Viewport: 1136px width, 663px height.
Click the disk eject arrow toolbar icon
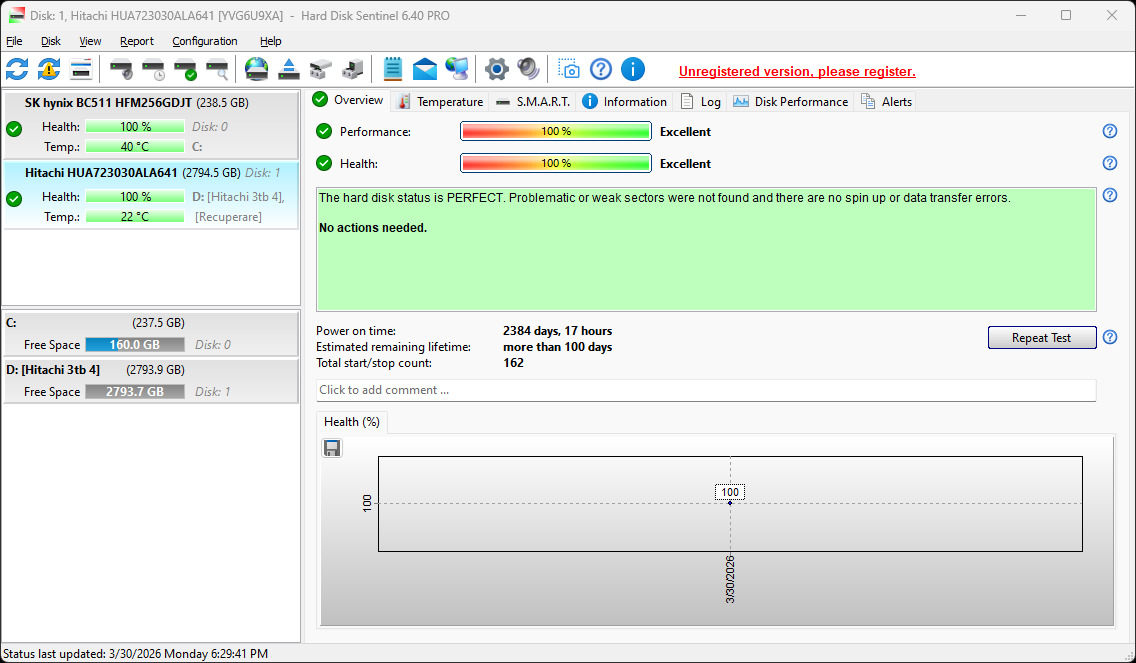tap(289, 70)
